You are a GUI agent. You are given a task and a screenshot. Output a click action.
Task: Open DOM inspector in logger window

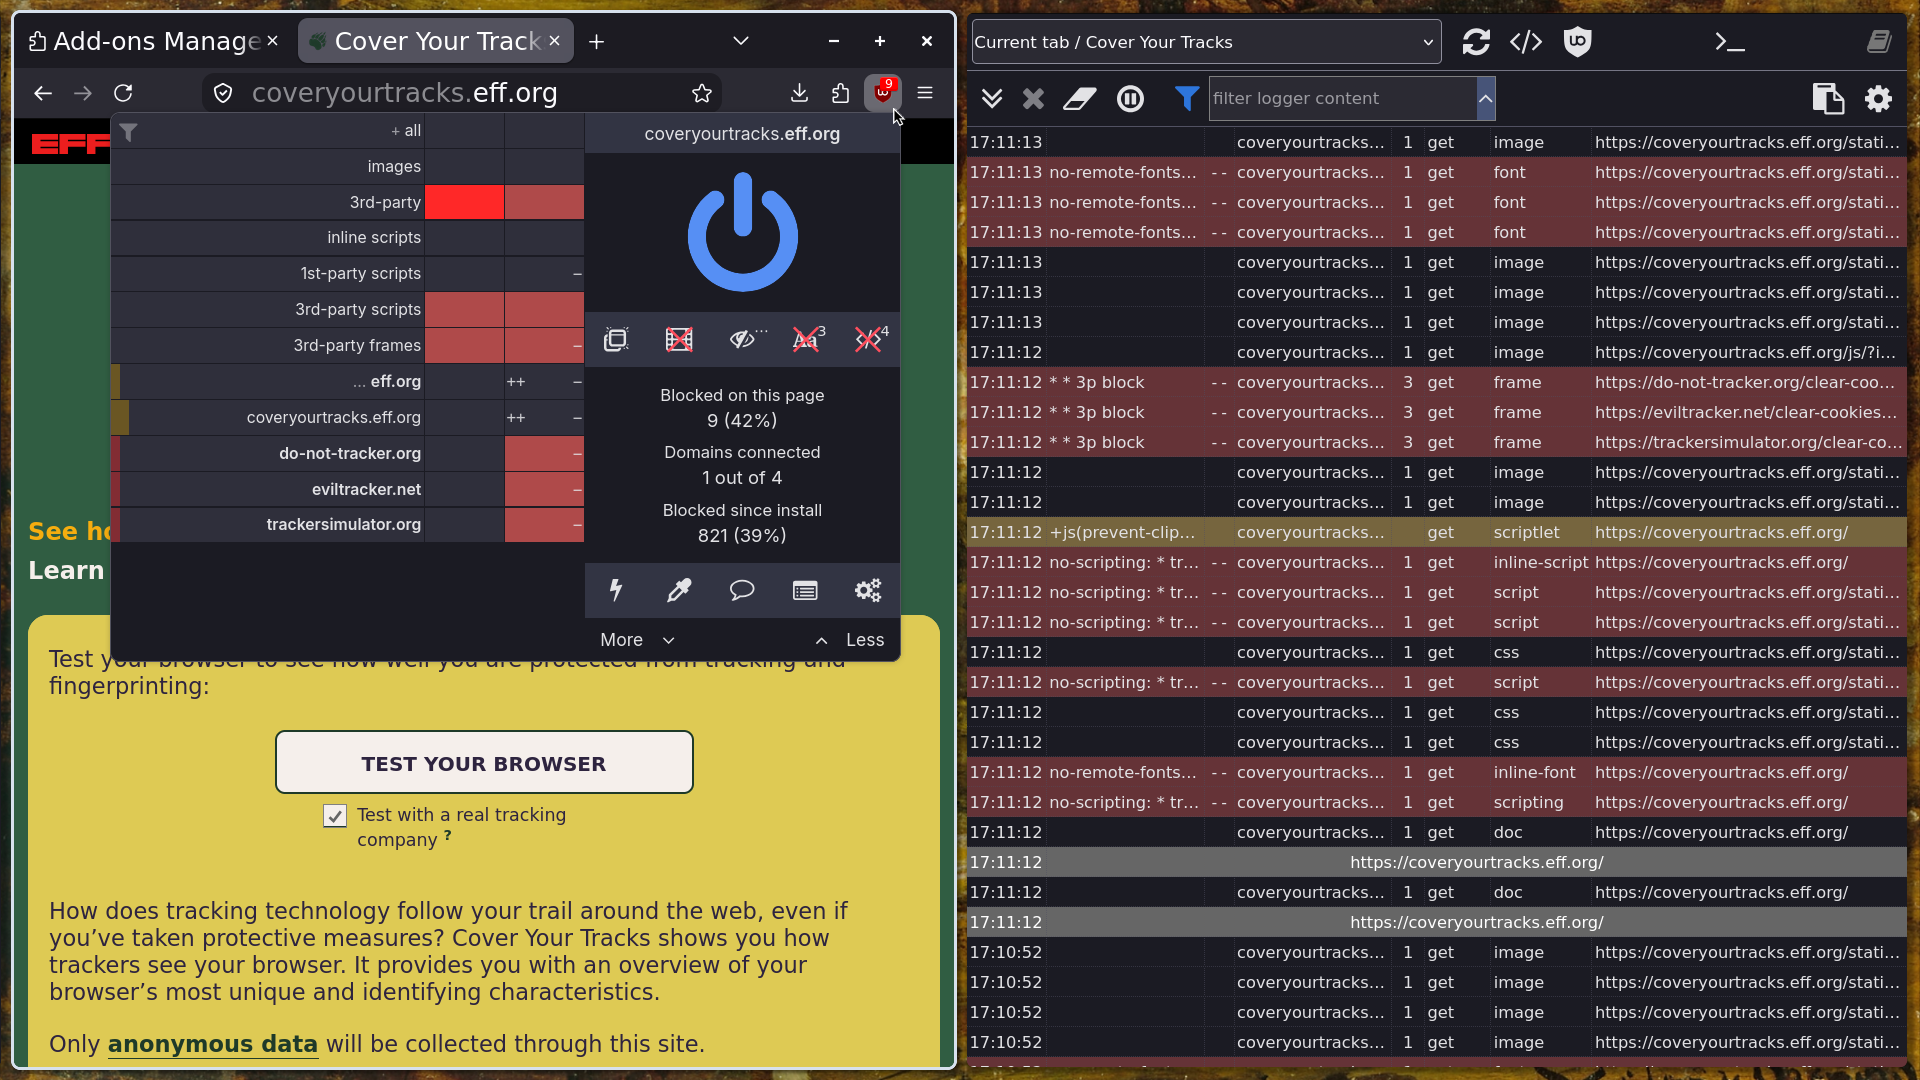(1526, 42)
